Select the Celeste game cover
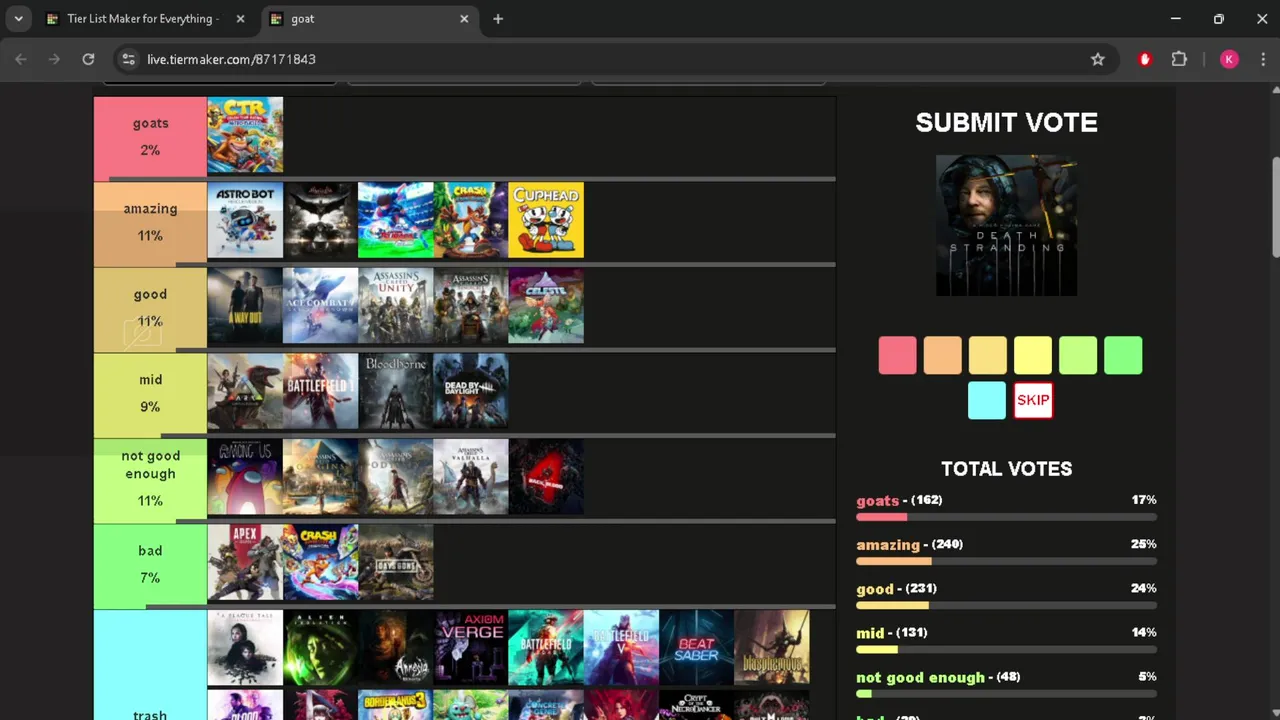1280x720 pixels. [546, 305]
